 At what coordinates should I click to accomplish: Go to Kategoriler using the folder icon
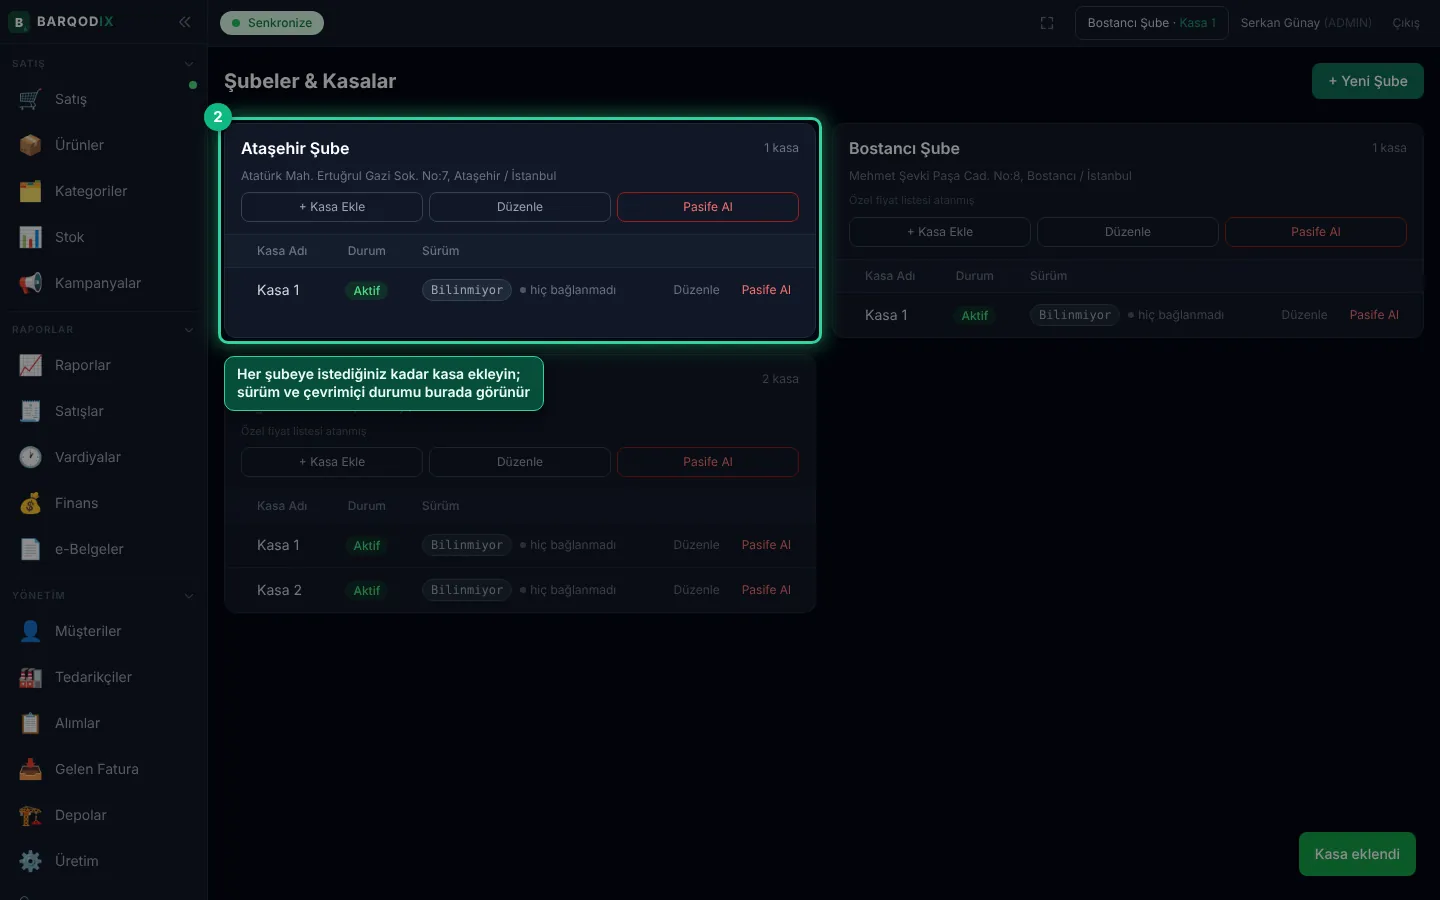(30, 191)
